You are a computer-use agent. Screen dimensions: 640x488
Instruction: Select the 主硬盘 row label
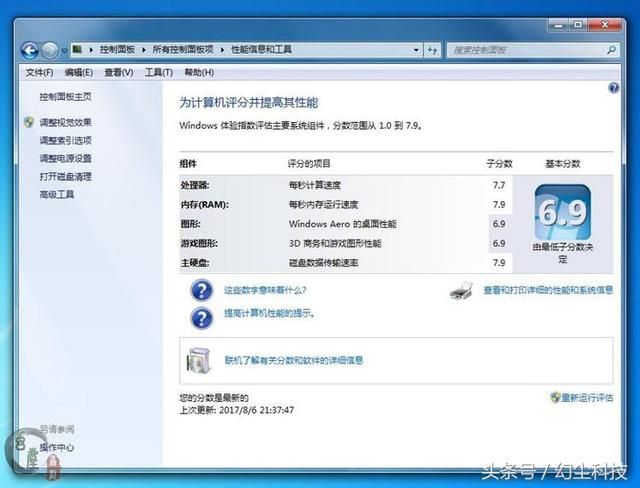coord(195,263)
